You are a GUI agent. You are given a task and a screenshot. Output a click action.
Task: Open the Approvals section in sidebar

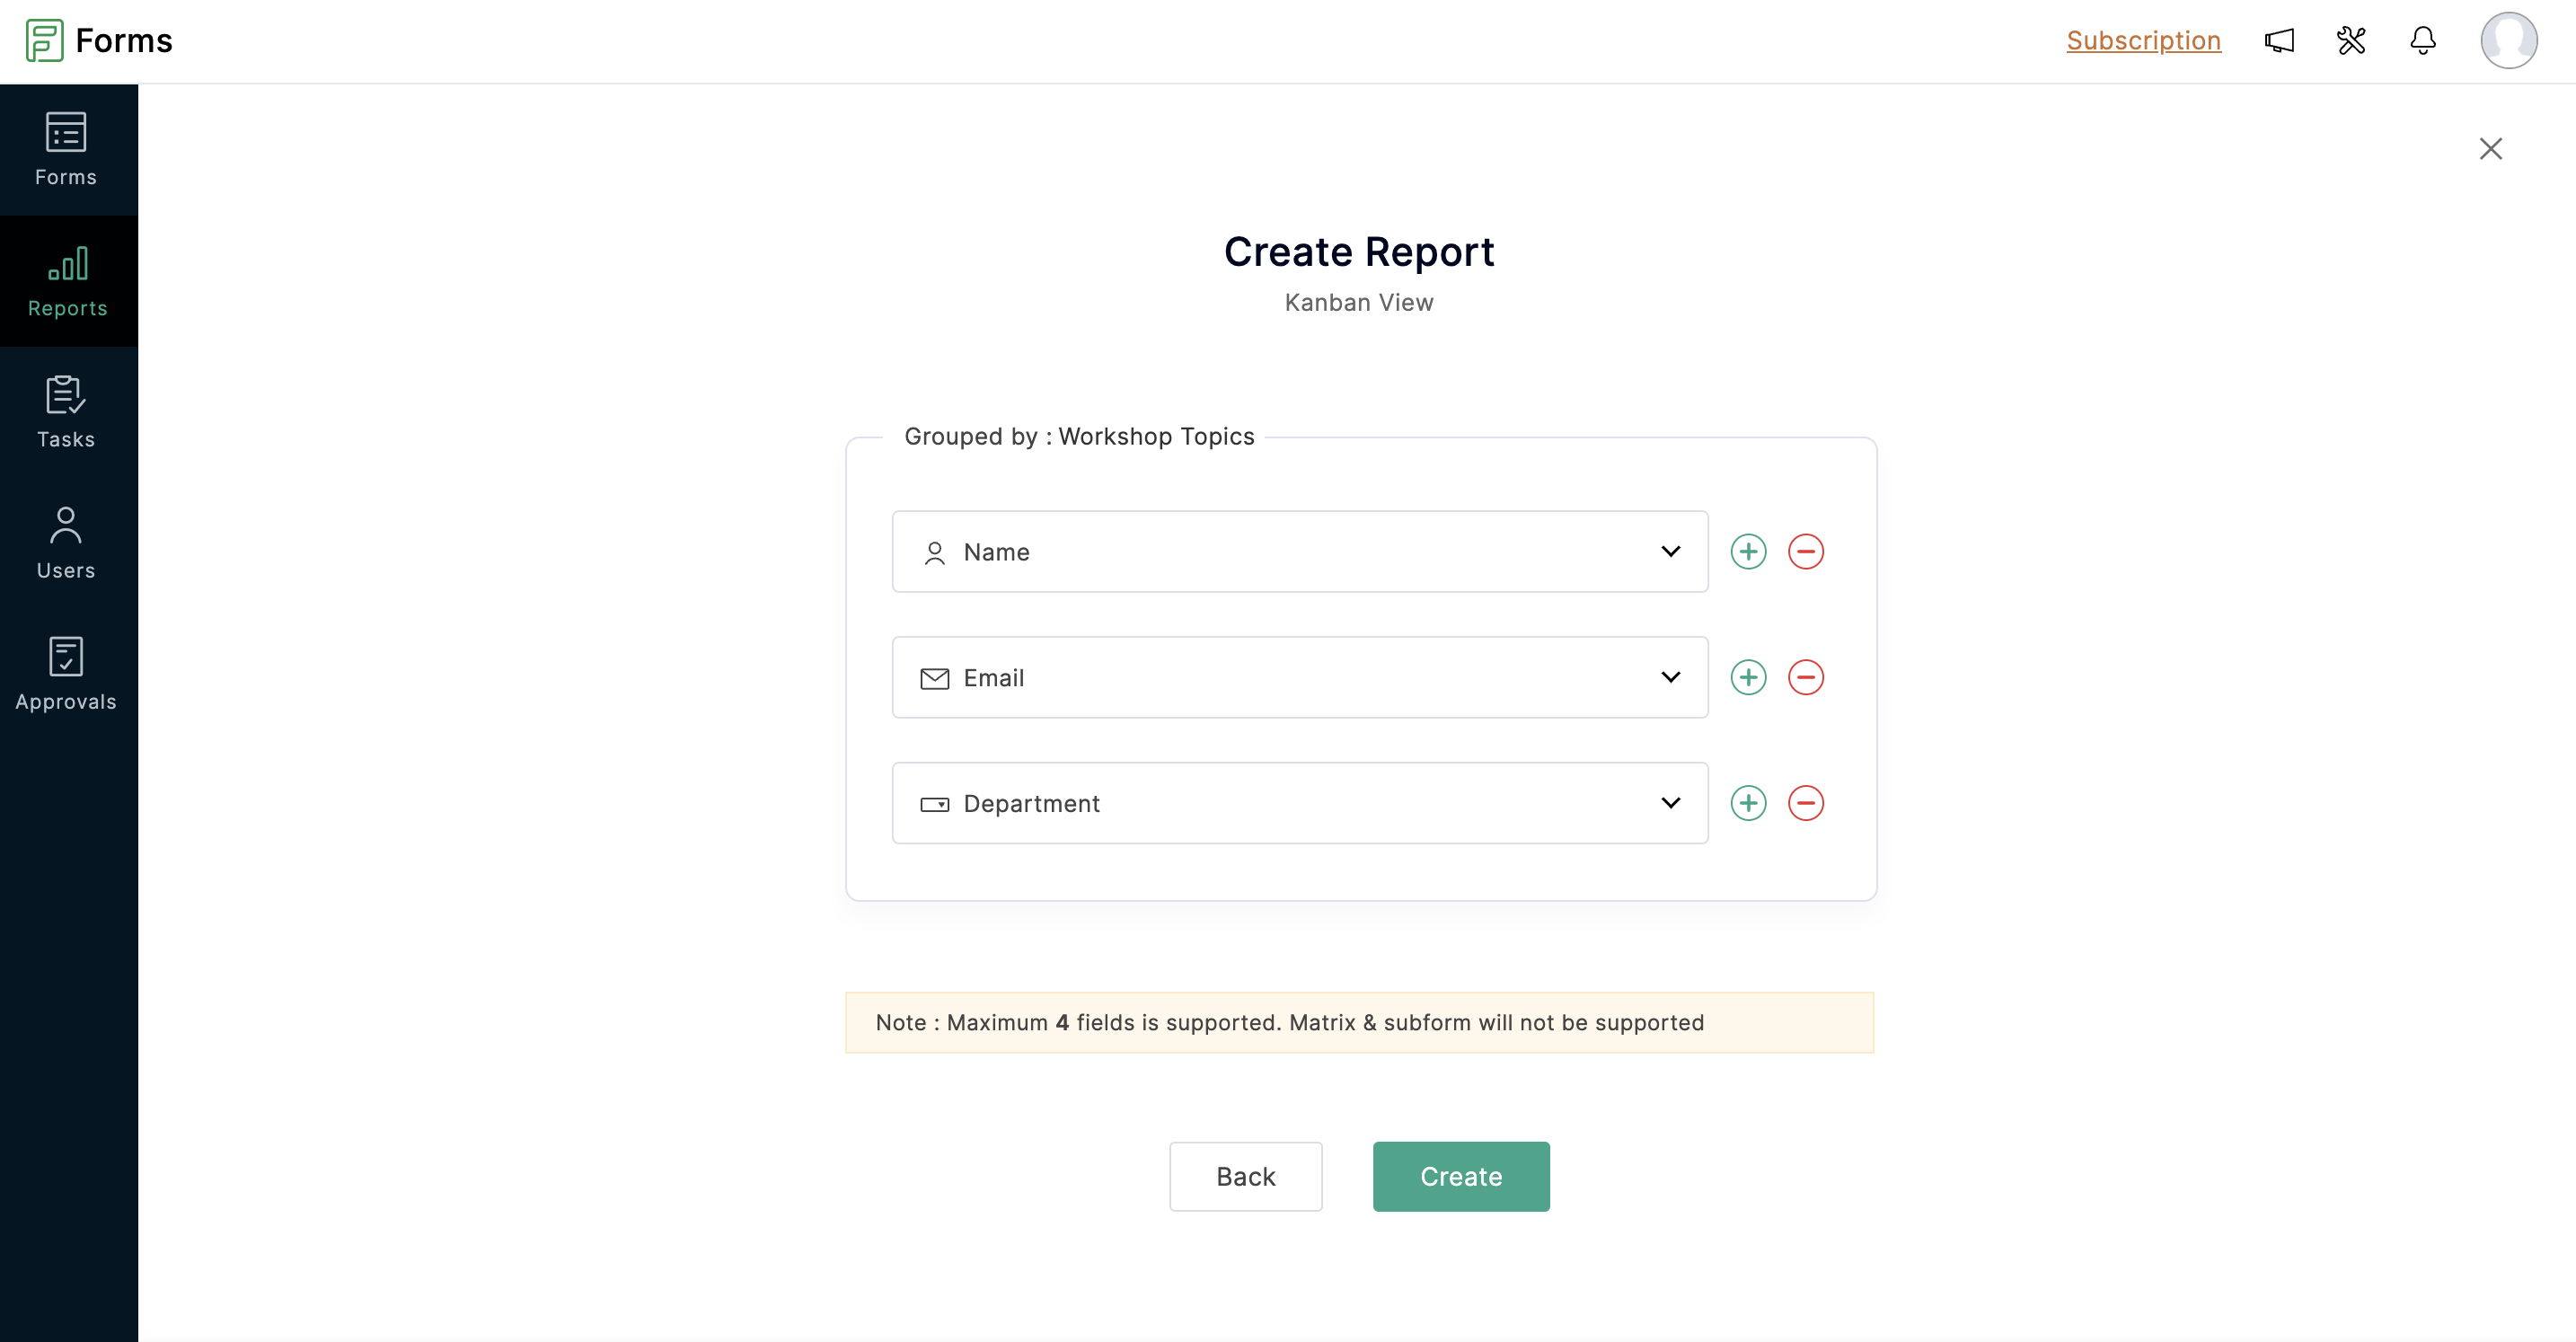pyautogui.click(x=67, y=674)
